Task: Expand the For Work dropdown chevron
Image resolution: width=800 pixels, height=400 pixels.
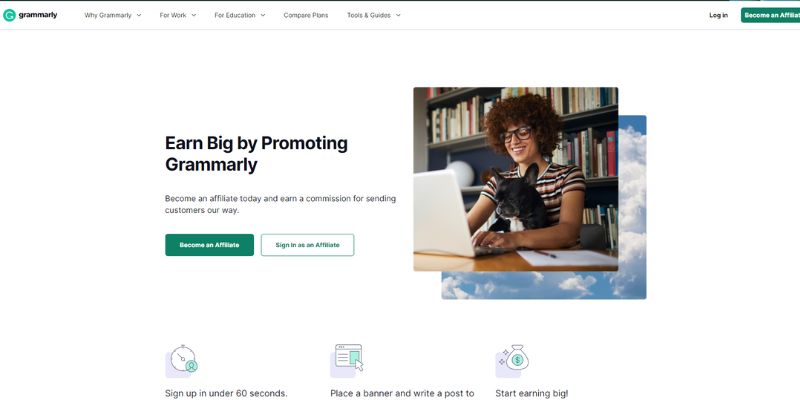Action: [194, 15]
